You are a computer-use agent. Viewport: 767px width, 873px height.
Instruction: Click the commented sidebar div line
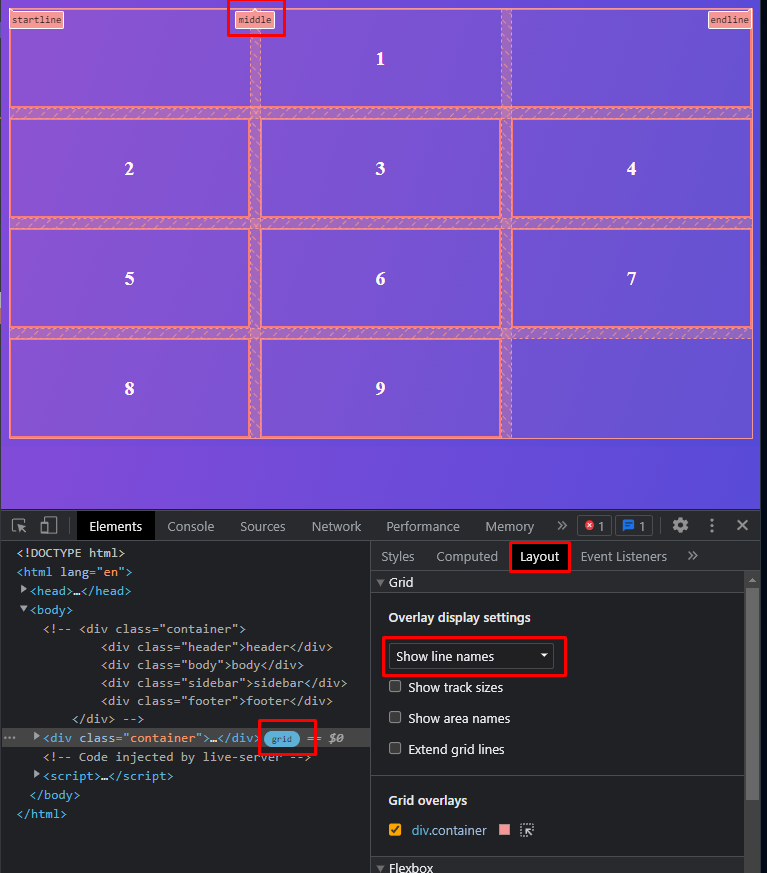(224, 683)
